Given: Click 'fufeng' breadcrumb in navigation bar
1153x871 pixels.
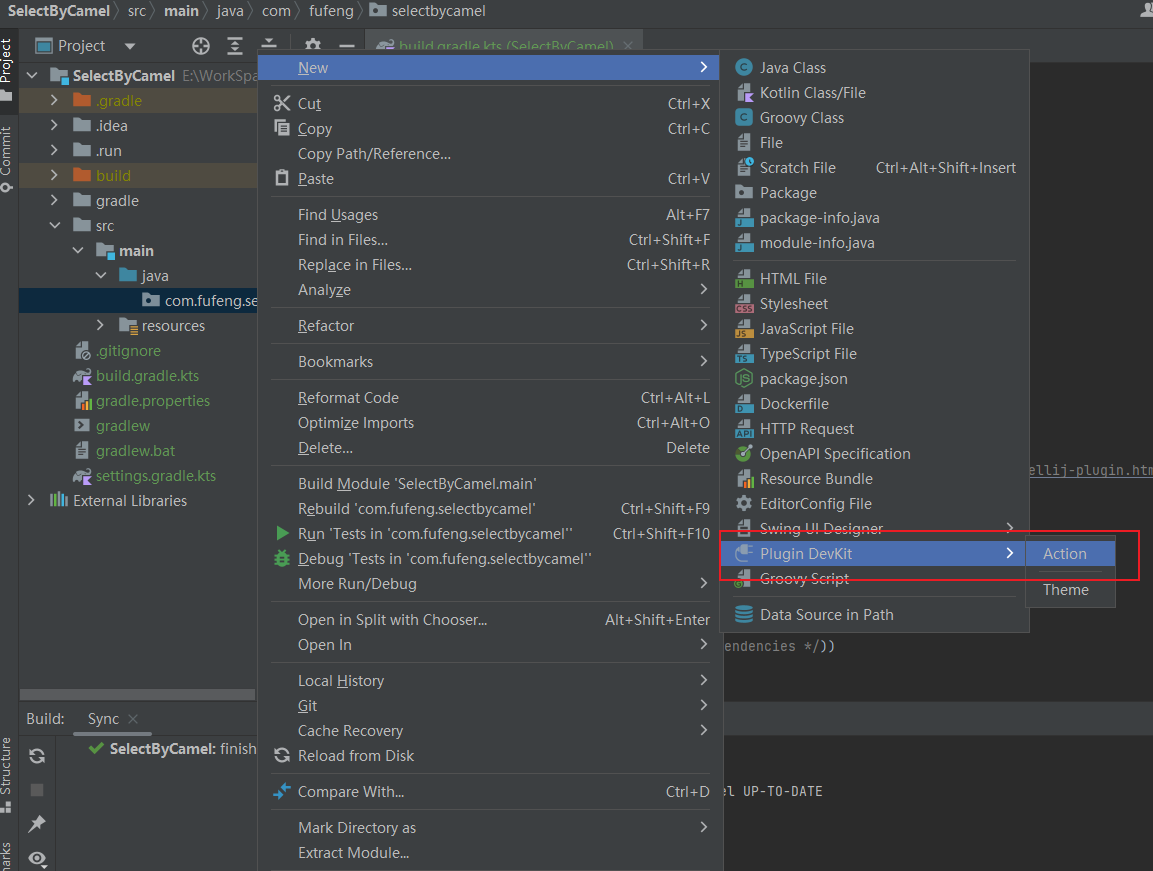Looking at the screenshot, I should click(x=331, y=11).
